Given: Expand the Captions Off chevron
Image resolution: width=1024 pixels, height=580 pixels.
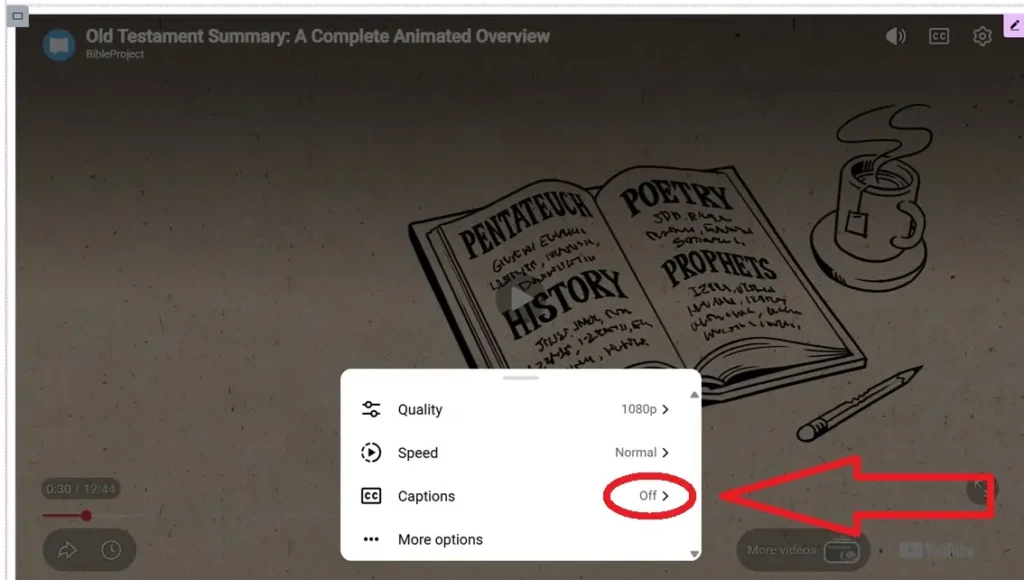Looking at the screenshot, I should 665,496.
